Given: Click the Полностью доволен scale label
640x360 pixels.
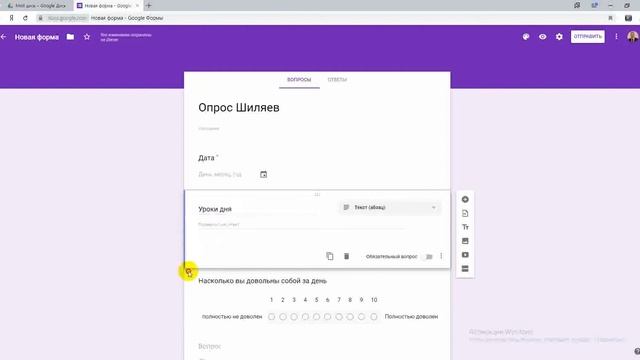Looking at the screenshot, I should pyautogui.click(x=411, y=317).
